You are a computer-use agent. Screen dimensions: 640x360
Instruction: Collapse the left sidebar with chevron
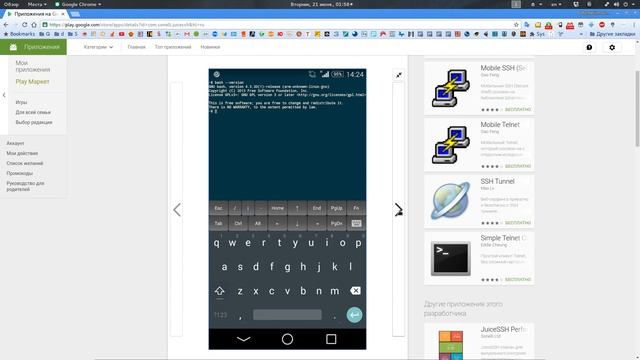pos(4,95)
